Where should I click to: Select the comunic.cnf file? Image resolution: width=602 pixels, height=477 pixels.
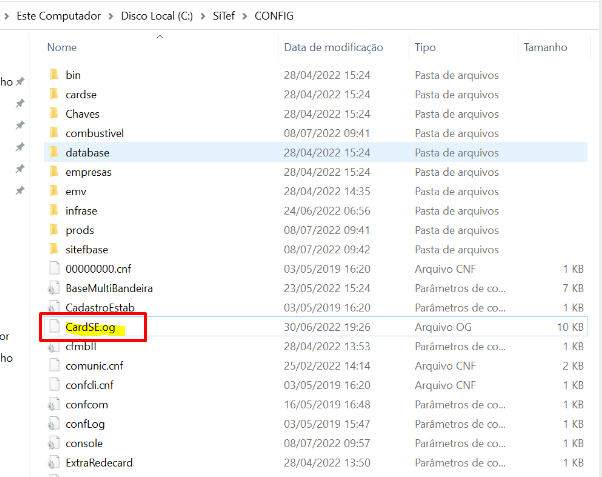click(95, 366)
